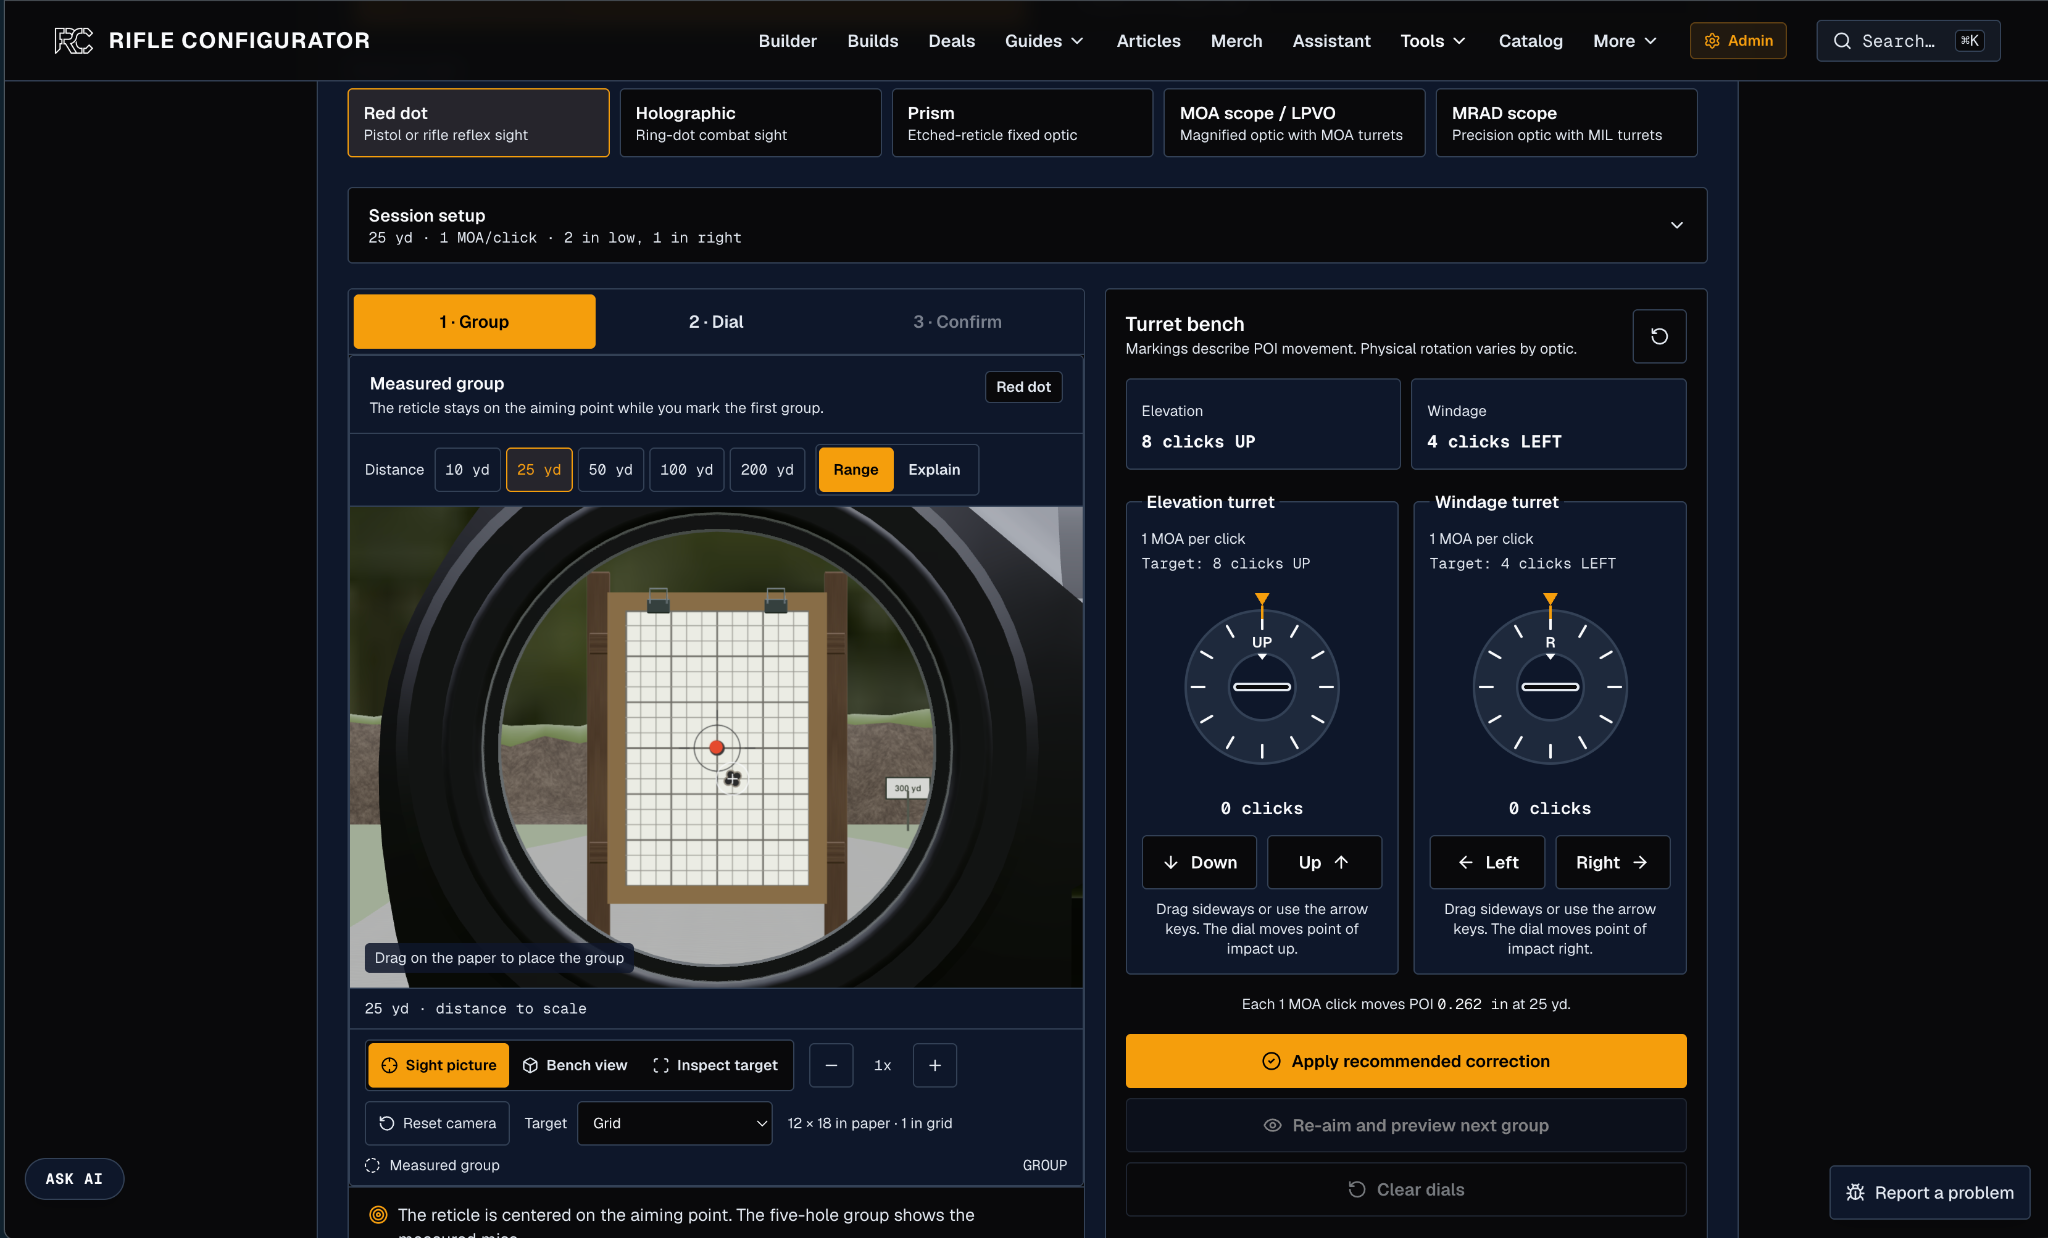Screen dimensions: 2048x1238
Task: Open Report a problem bug button
Action: coord(1930,1192)
